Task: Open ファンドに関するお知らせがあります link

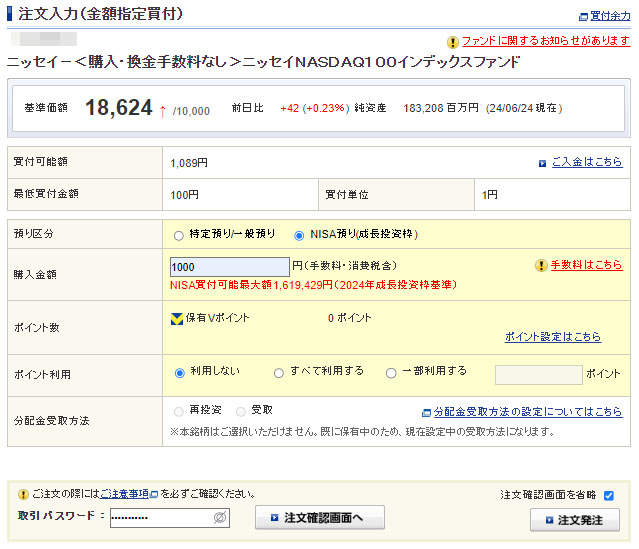Action: click(x=545, y=42)
